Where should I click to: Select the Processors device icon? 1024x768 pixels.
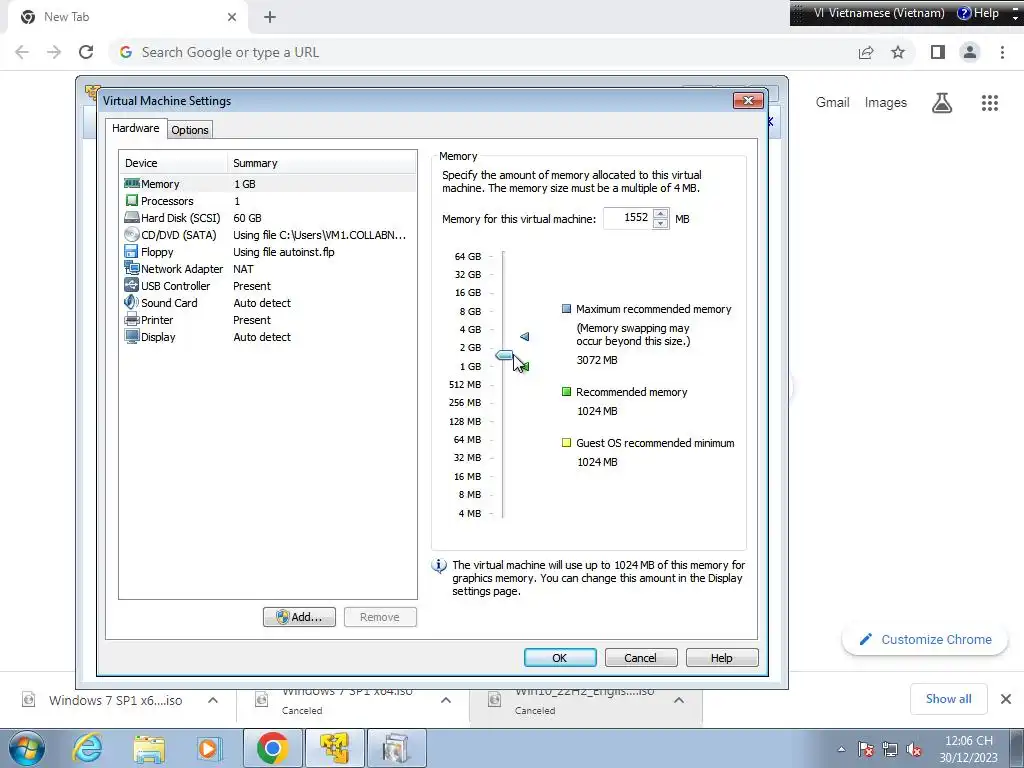click(132, 200)
